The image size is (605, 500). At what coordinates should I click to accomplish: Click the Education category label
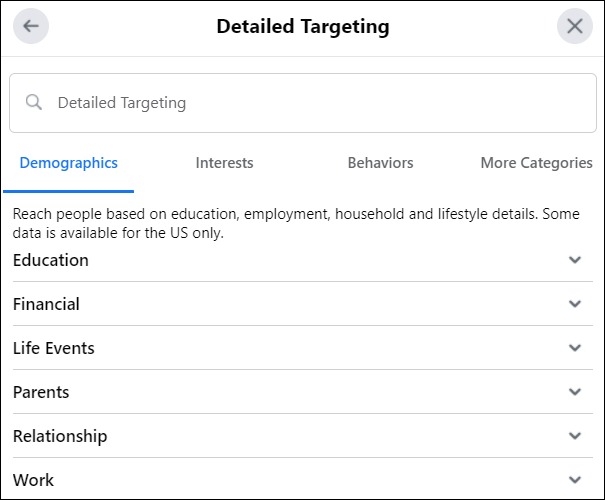coord(51,260)
